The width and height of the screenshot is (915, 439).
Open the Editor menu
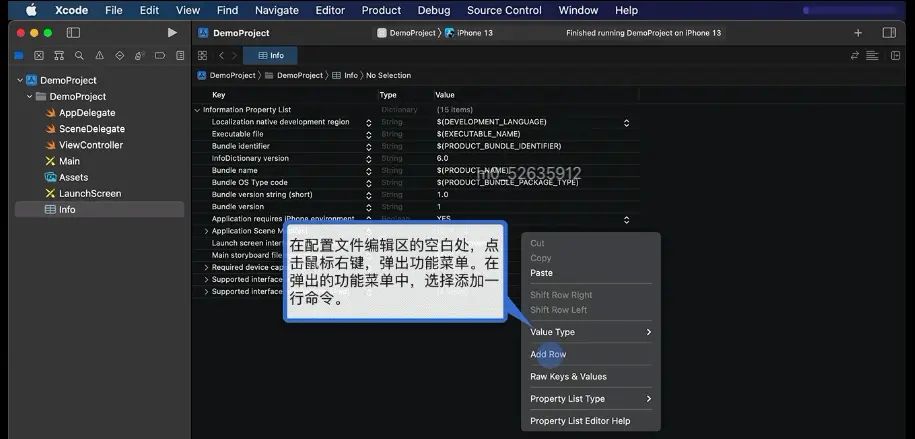330,10
